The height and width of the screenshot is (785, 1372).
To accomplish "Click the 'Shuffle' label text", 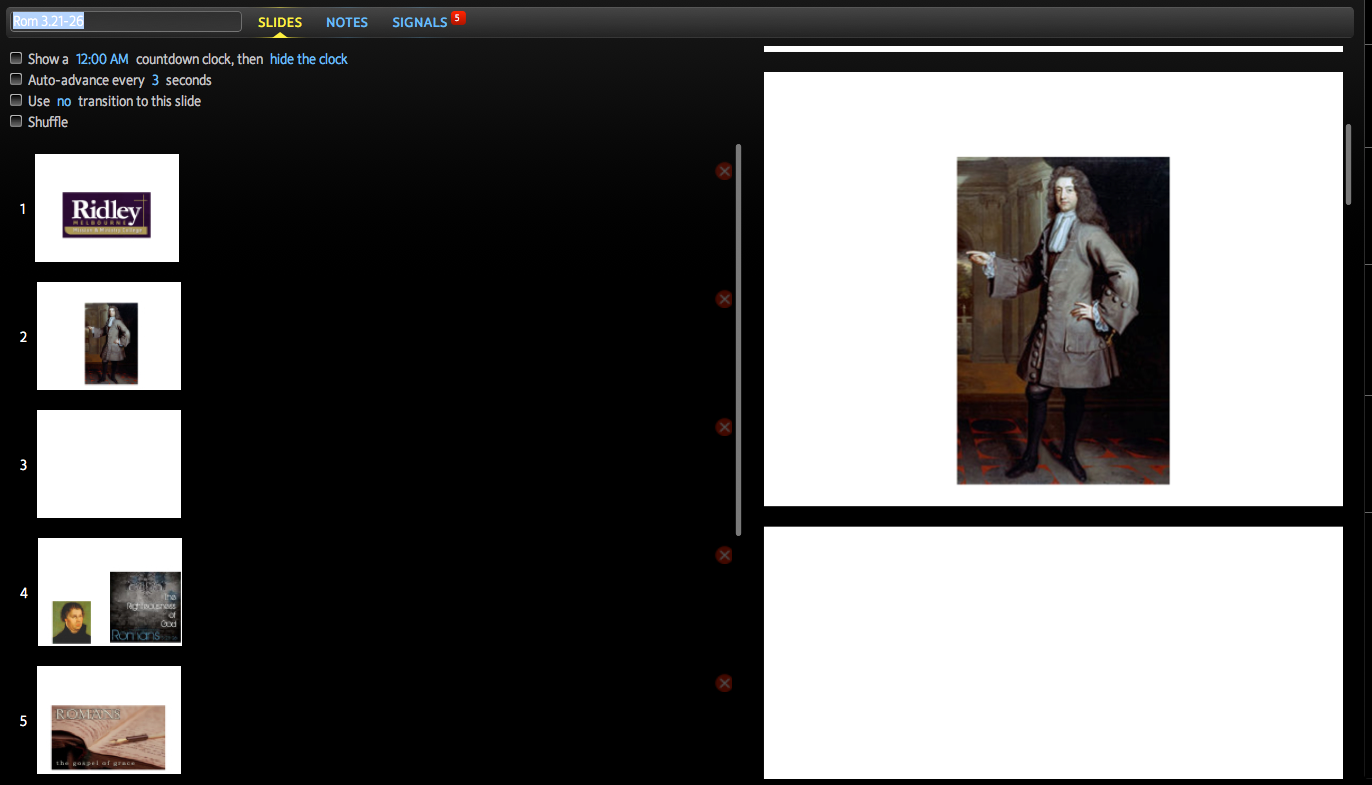I will pyautogui.click(x=48, y=122).
